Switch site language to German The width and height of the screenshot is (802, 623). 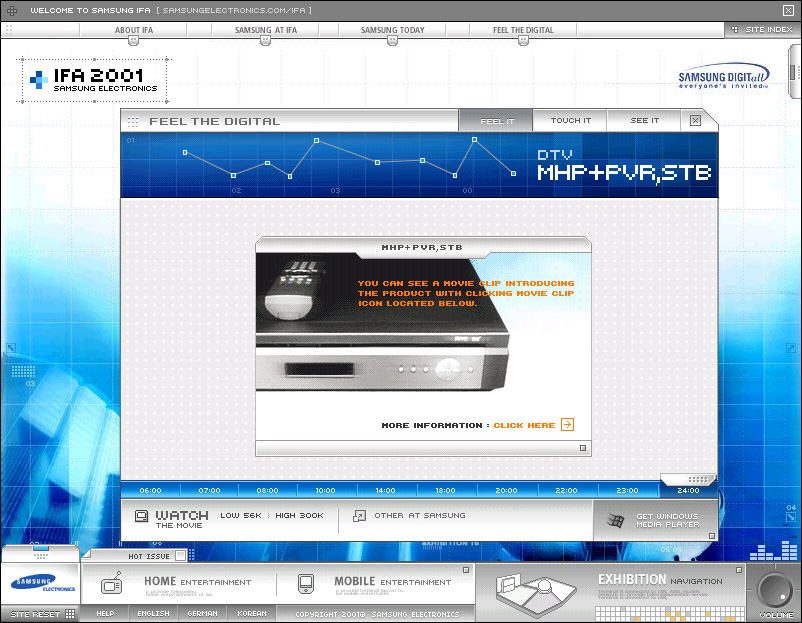click(203, 614)
